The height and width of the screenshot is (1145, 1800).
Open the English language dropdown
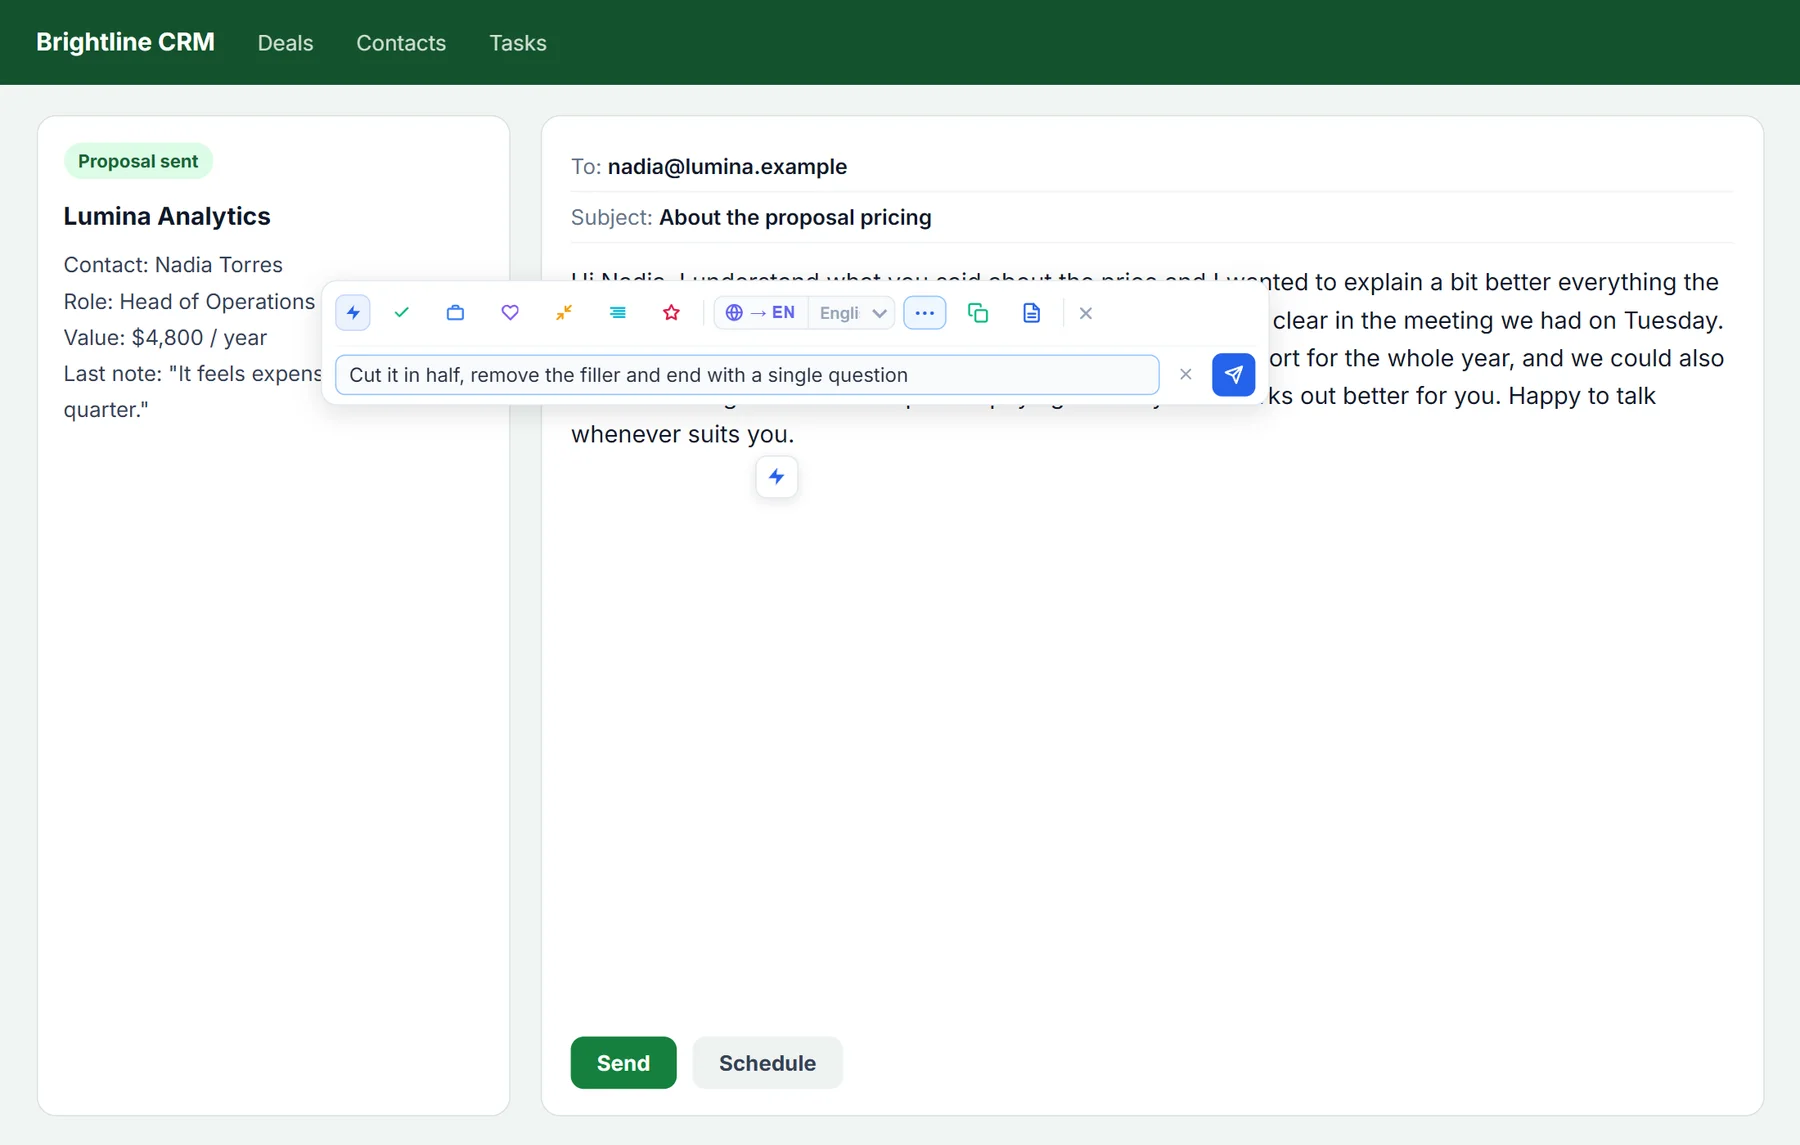(852, 313)
